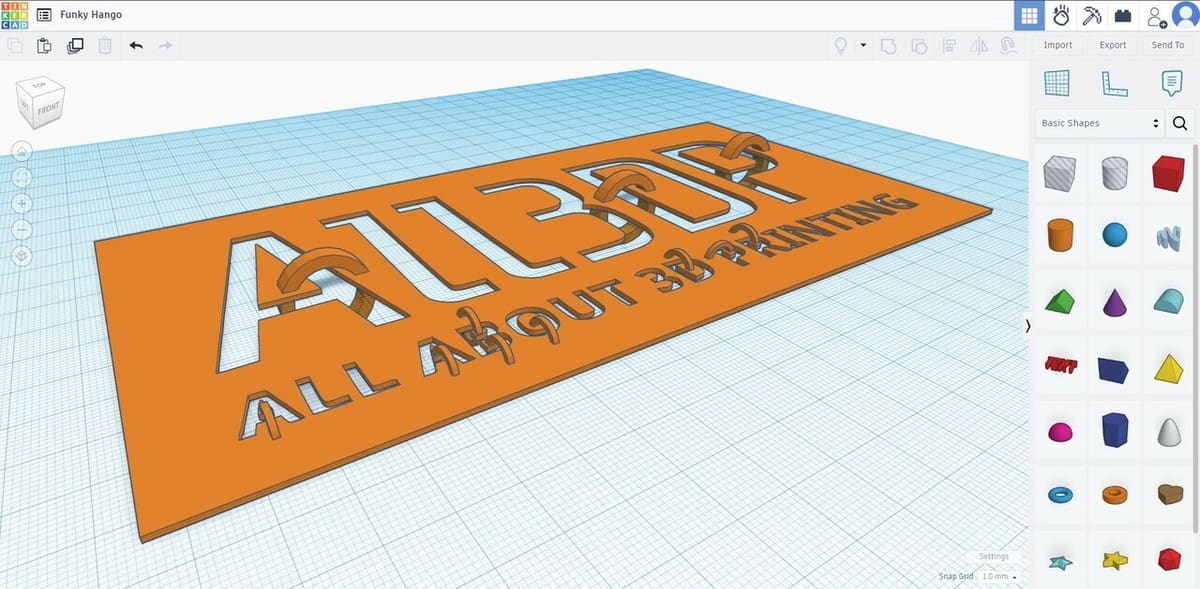
Task: Redo the last undone action
Action: 165,45
